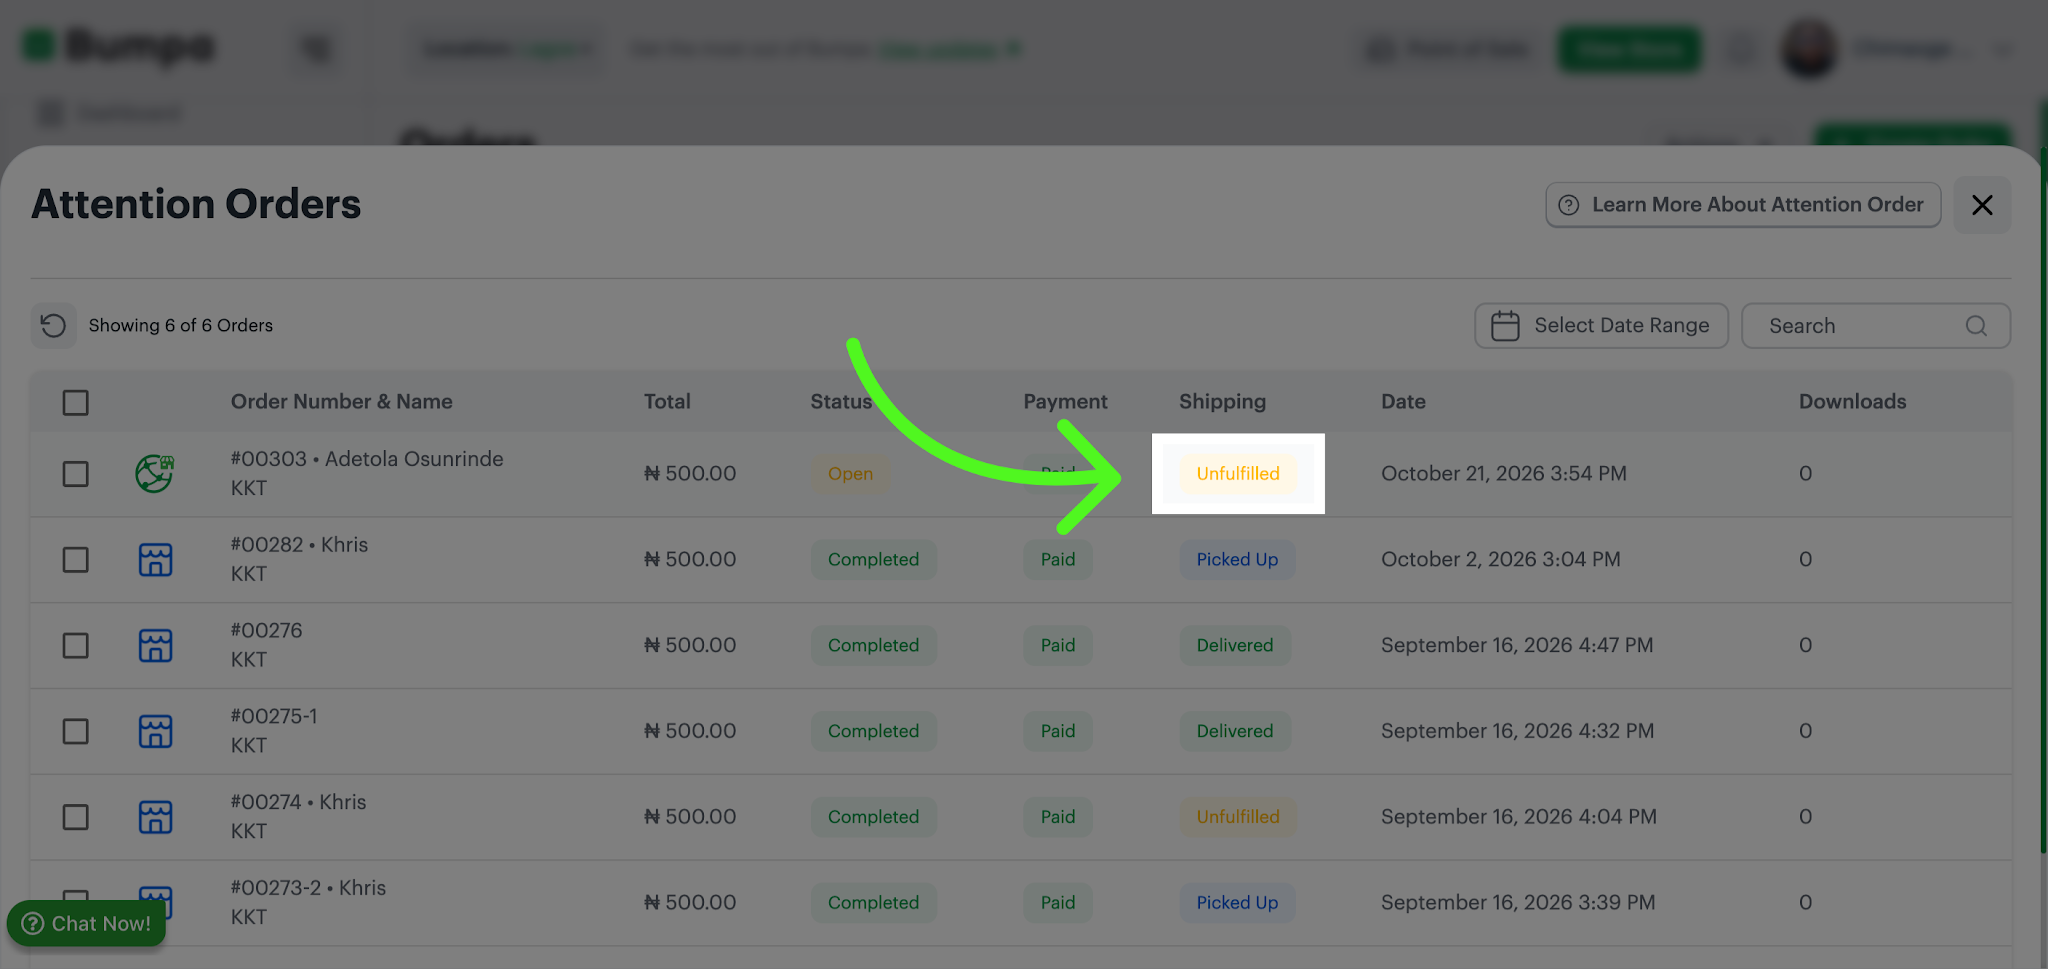Toggle the select all orders checkbox
Screen dimensions: 2048x969
coord(76,402)
